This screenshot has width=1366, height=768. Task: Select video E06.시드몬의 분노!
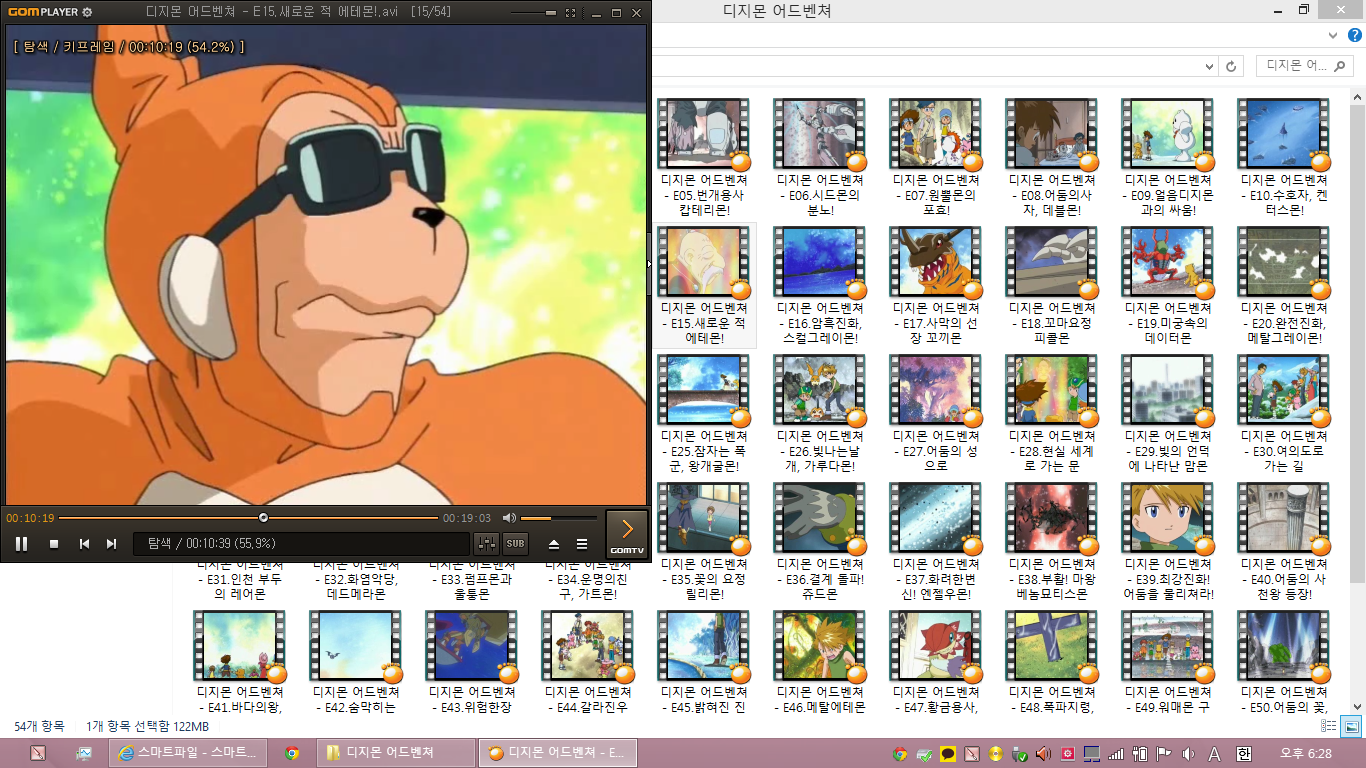[x=820, y=159]
